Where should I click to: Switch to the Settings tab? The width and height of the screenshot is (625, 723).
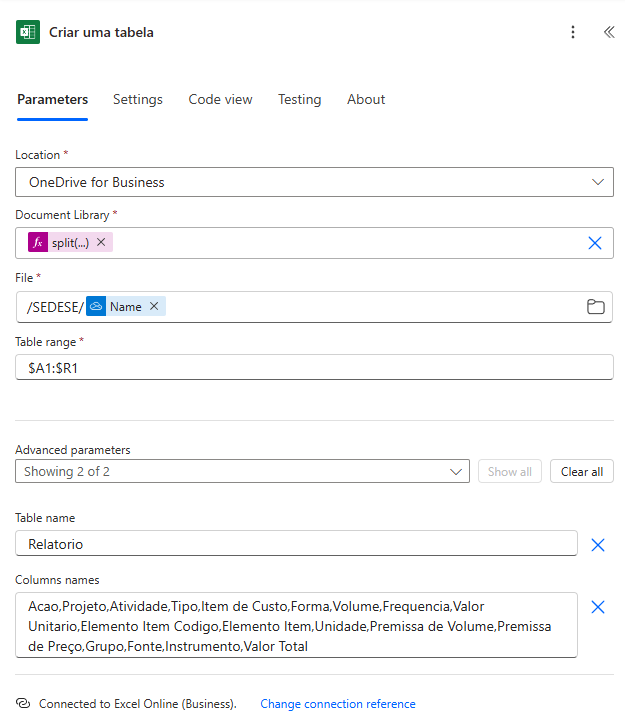point(137,100)
